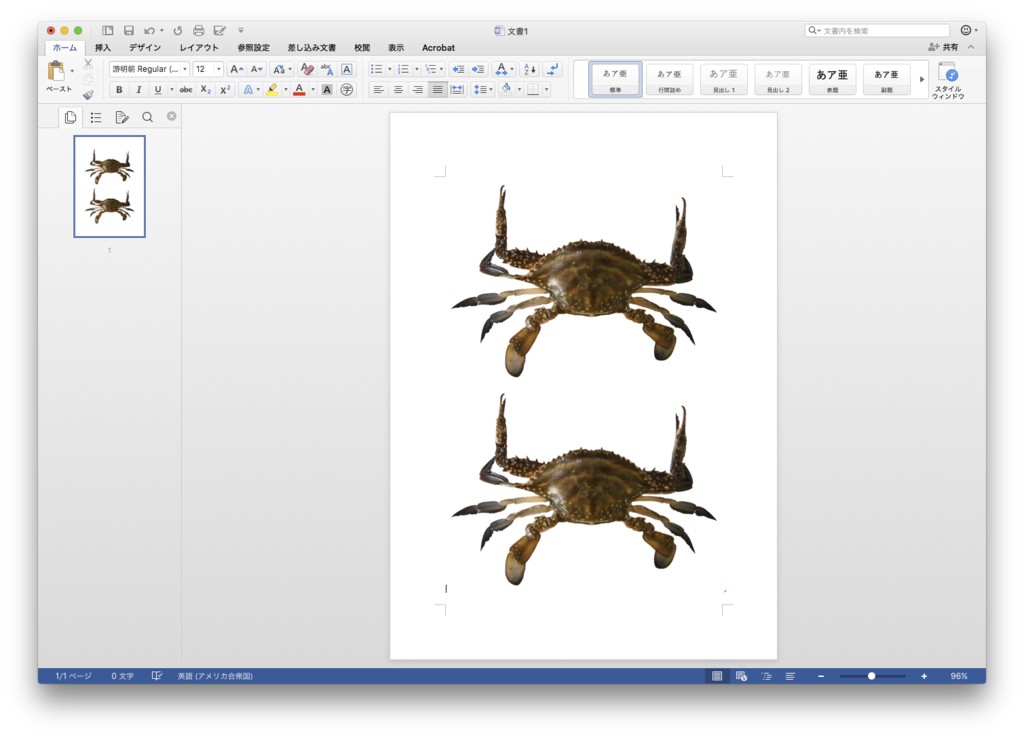Viewport: 1024px width, 738px height.
Task: Open the 参照設定 tab
Action: tap(253, 48)
